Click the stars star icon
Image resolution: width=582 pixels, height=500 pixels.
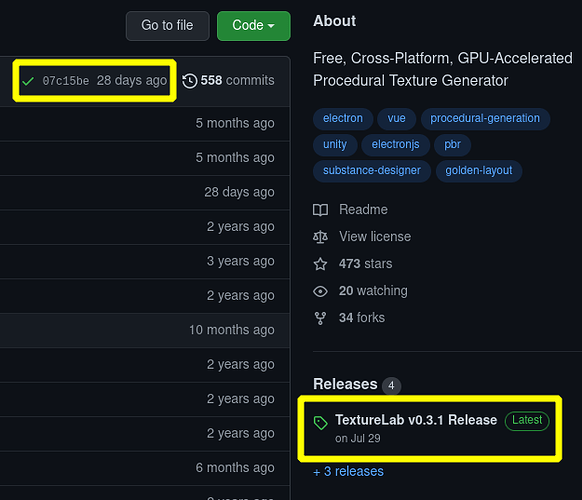[320, 264]
